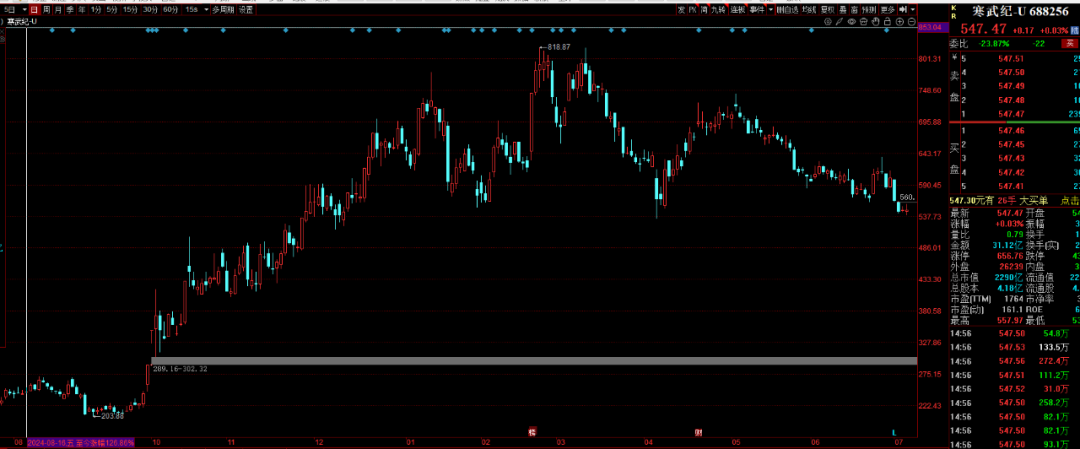
Task: Click the shop icon above the chart
Action: coord(864,22)
